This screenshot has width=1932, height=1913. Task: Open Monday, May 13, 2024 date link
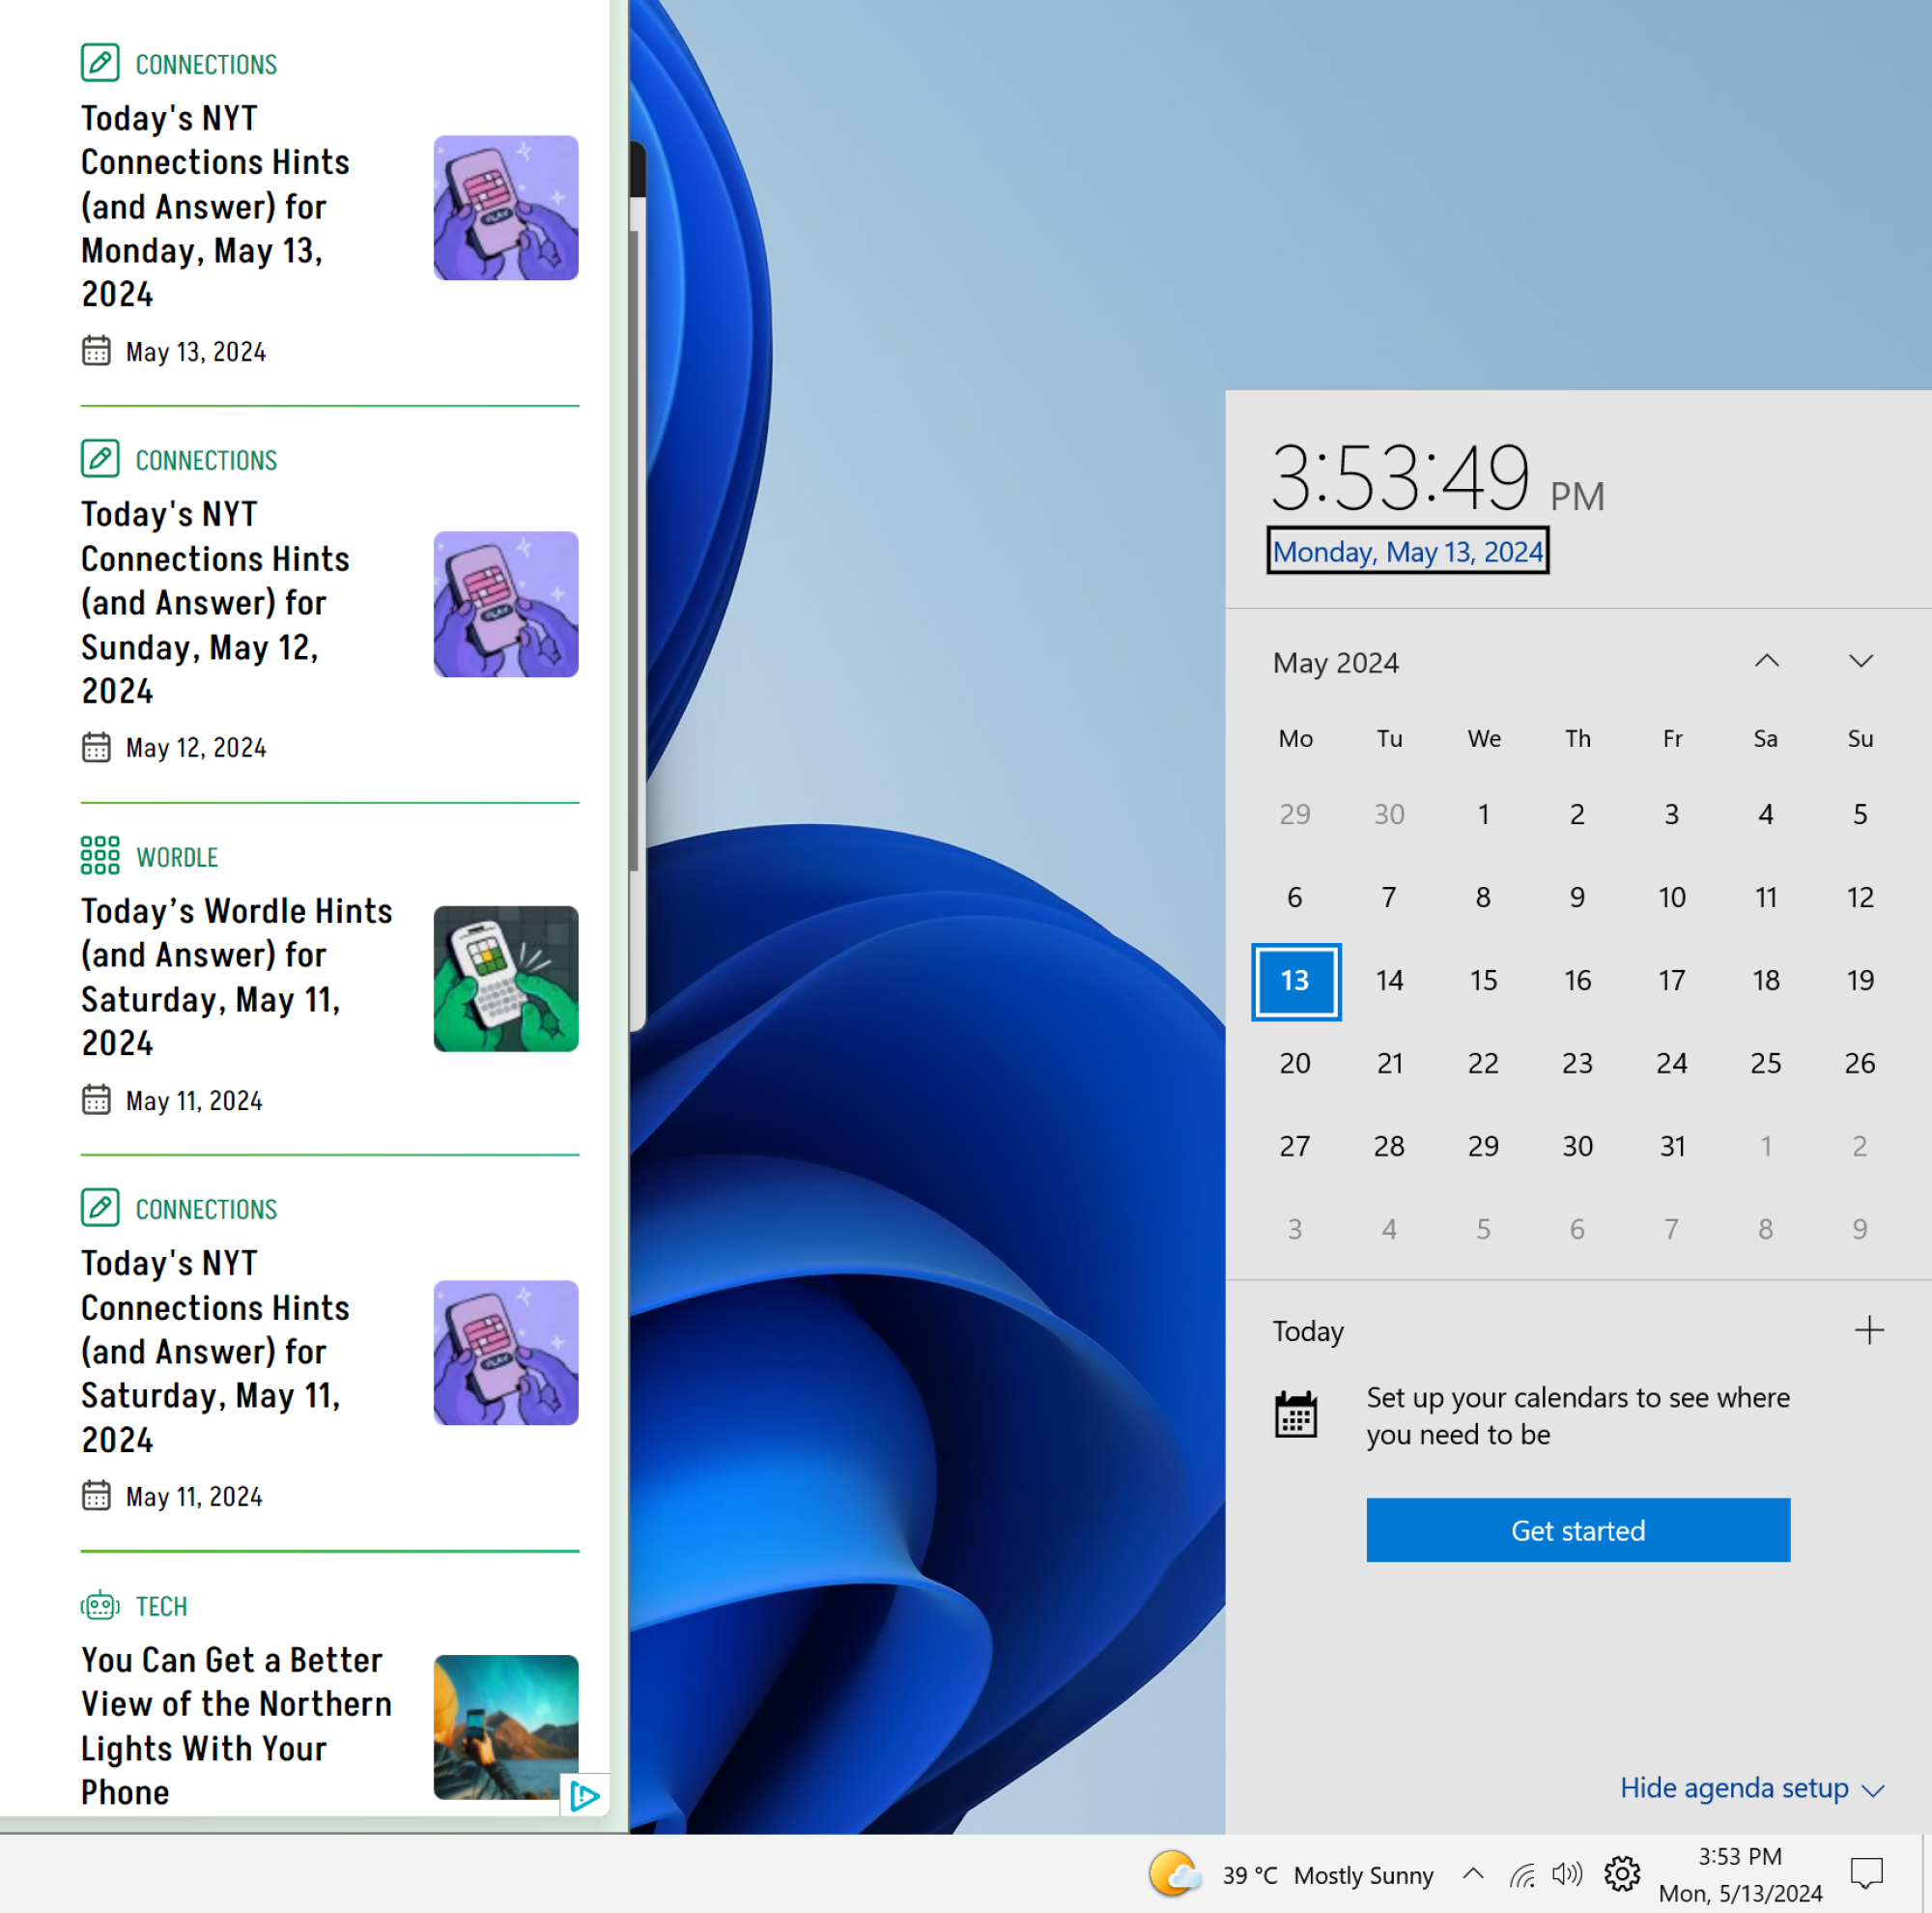point(1407,552)
